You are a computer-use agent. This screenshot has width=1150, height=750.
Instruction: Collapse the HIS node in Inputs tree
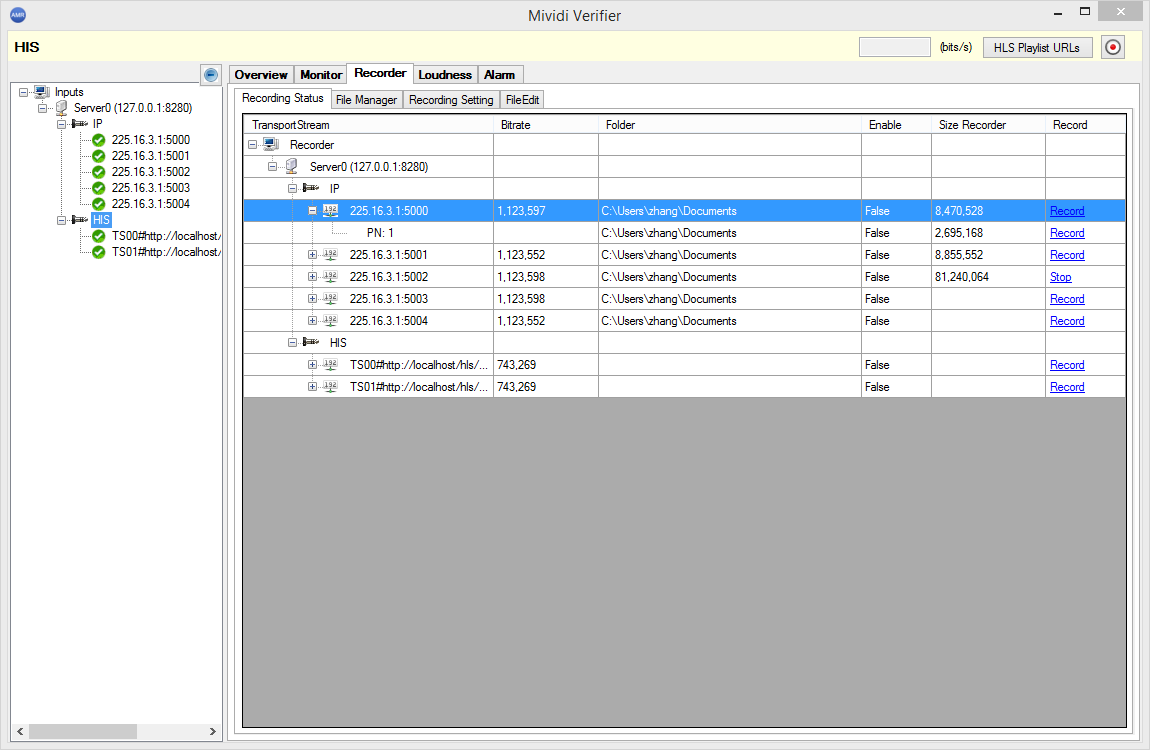[61, 220]
